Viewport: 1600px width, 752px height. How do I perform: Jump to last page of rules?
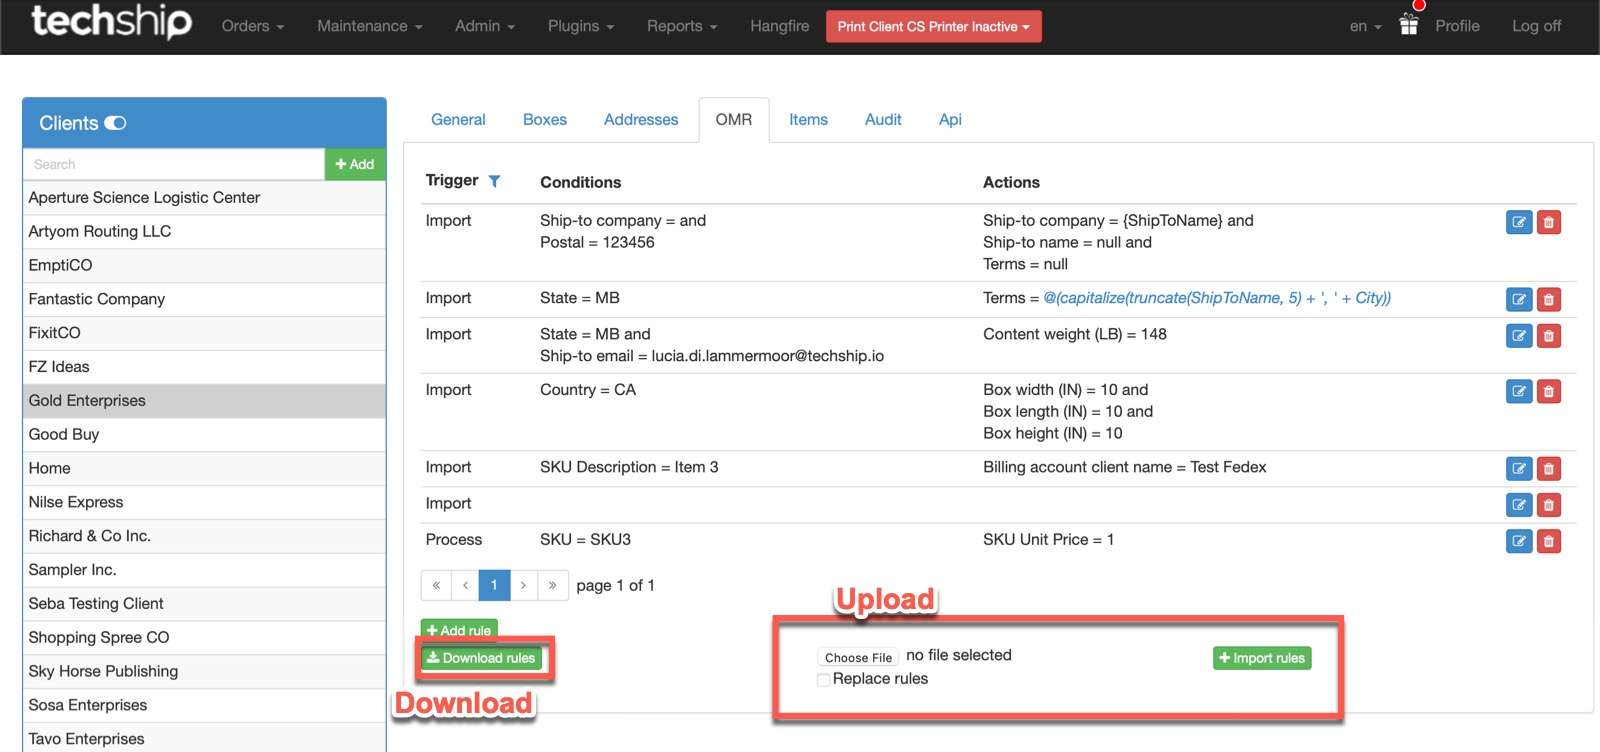pos(552,585)
